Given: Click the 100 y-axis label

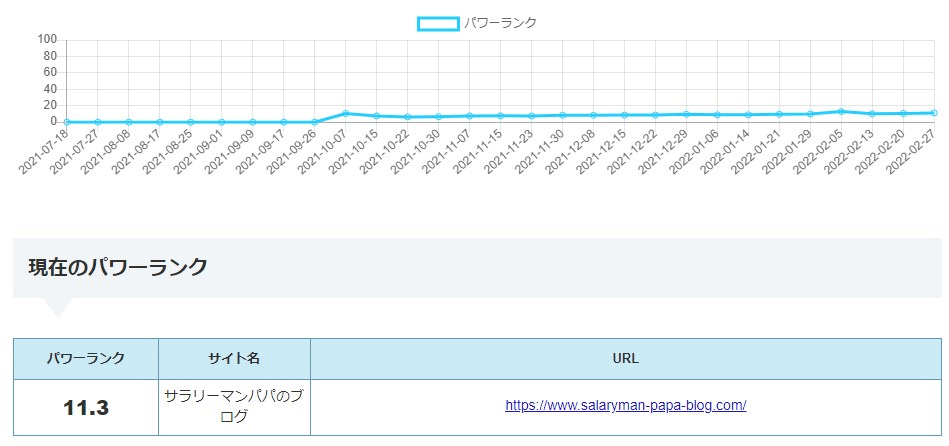Looking at the screenshot, I should 46,39.
